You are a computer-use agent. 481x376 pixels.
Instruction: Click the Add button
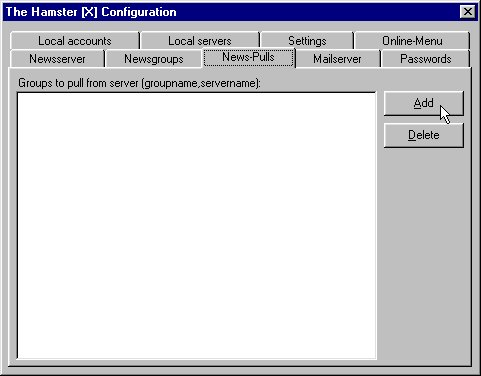click(424, 103)
